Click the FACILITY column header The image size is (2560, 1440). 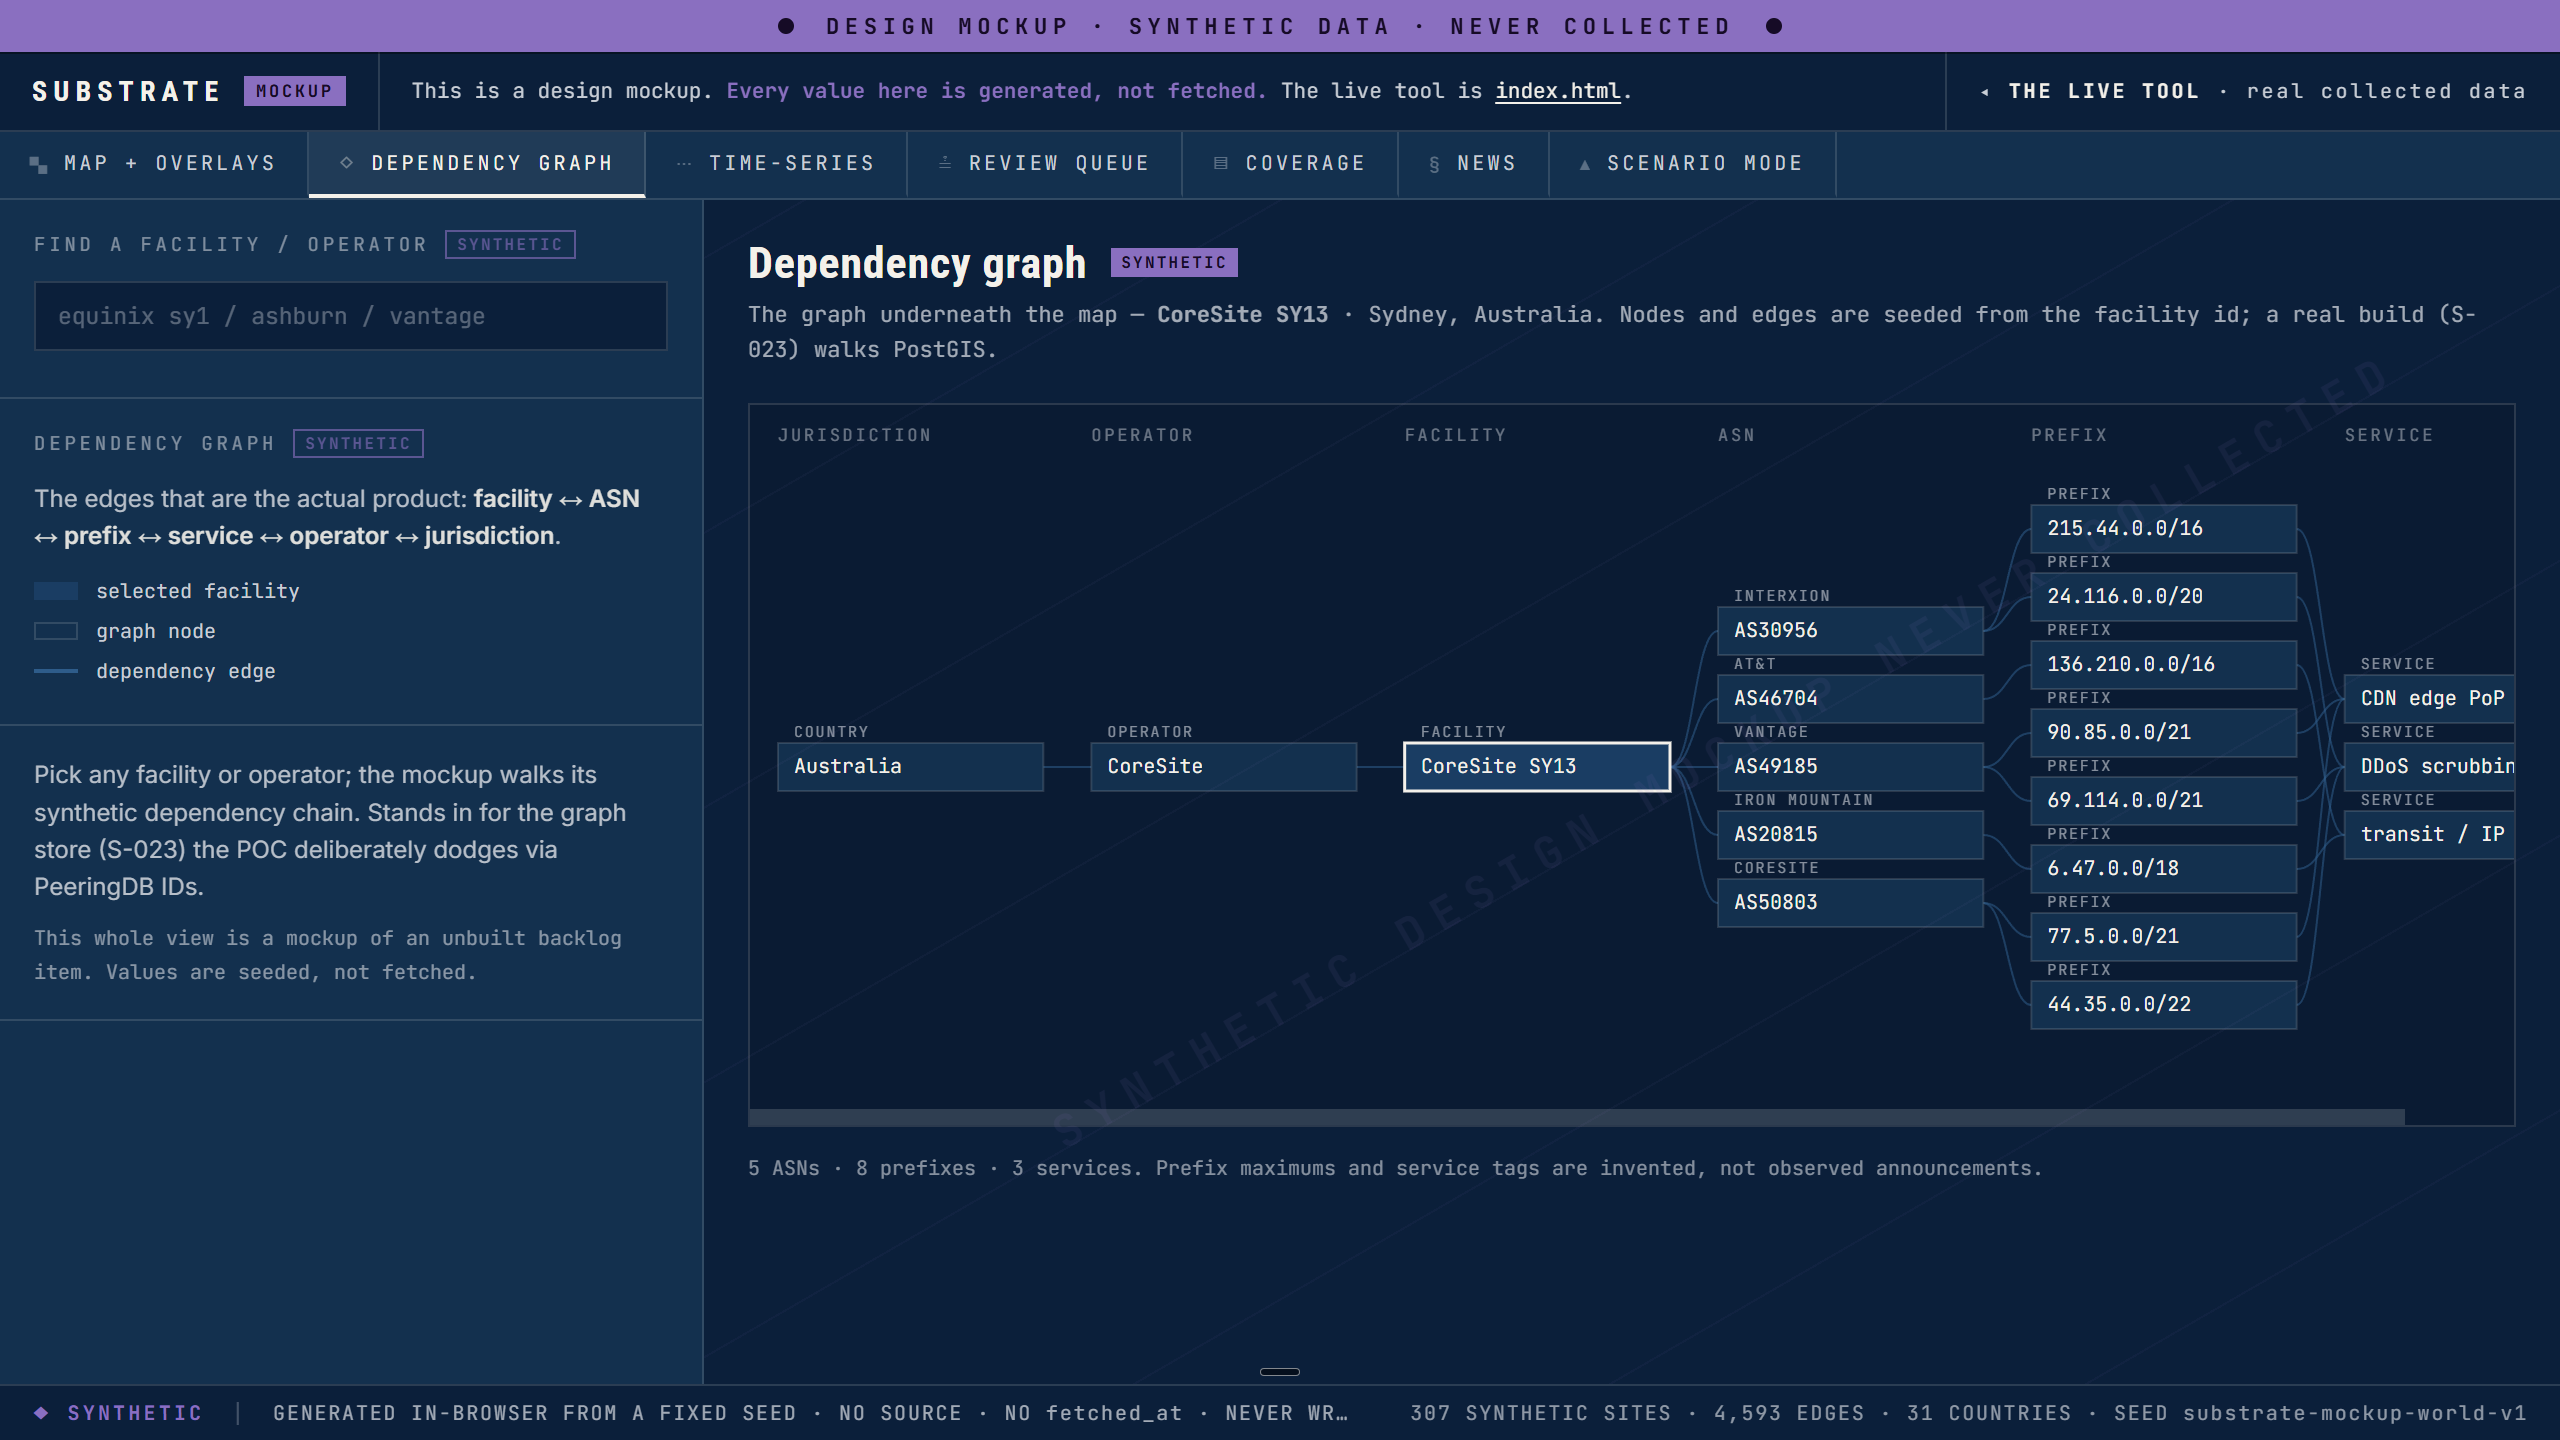point(1455,436)
